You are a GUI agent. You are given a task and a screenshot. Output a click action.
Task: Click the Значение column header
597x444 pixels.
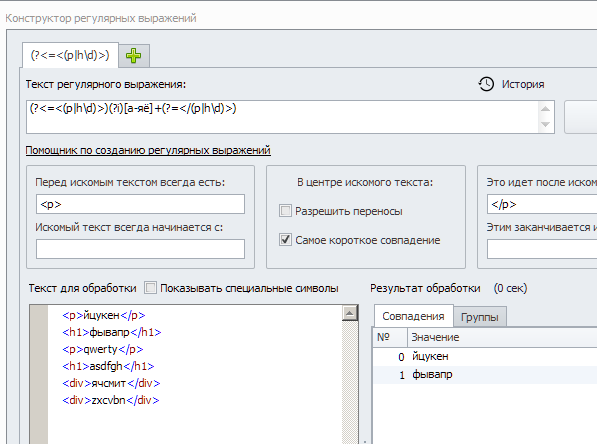coord(502,337)
